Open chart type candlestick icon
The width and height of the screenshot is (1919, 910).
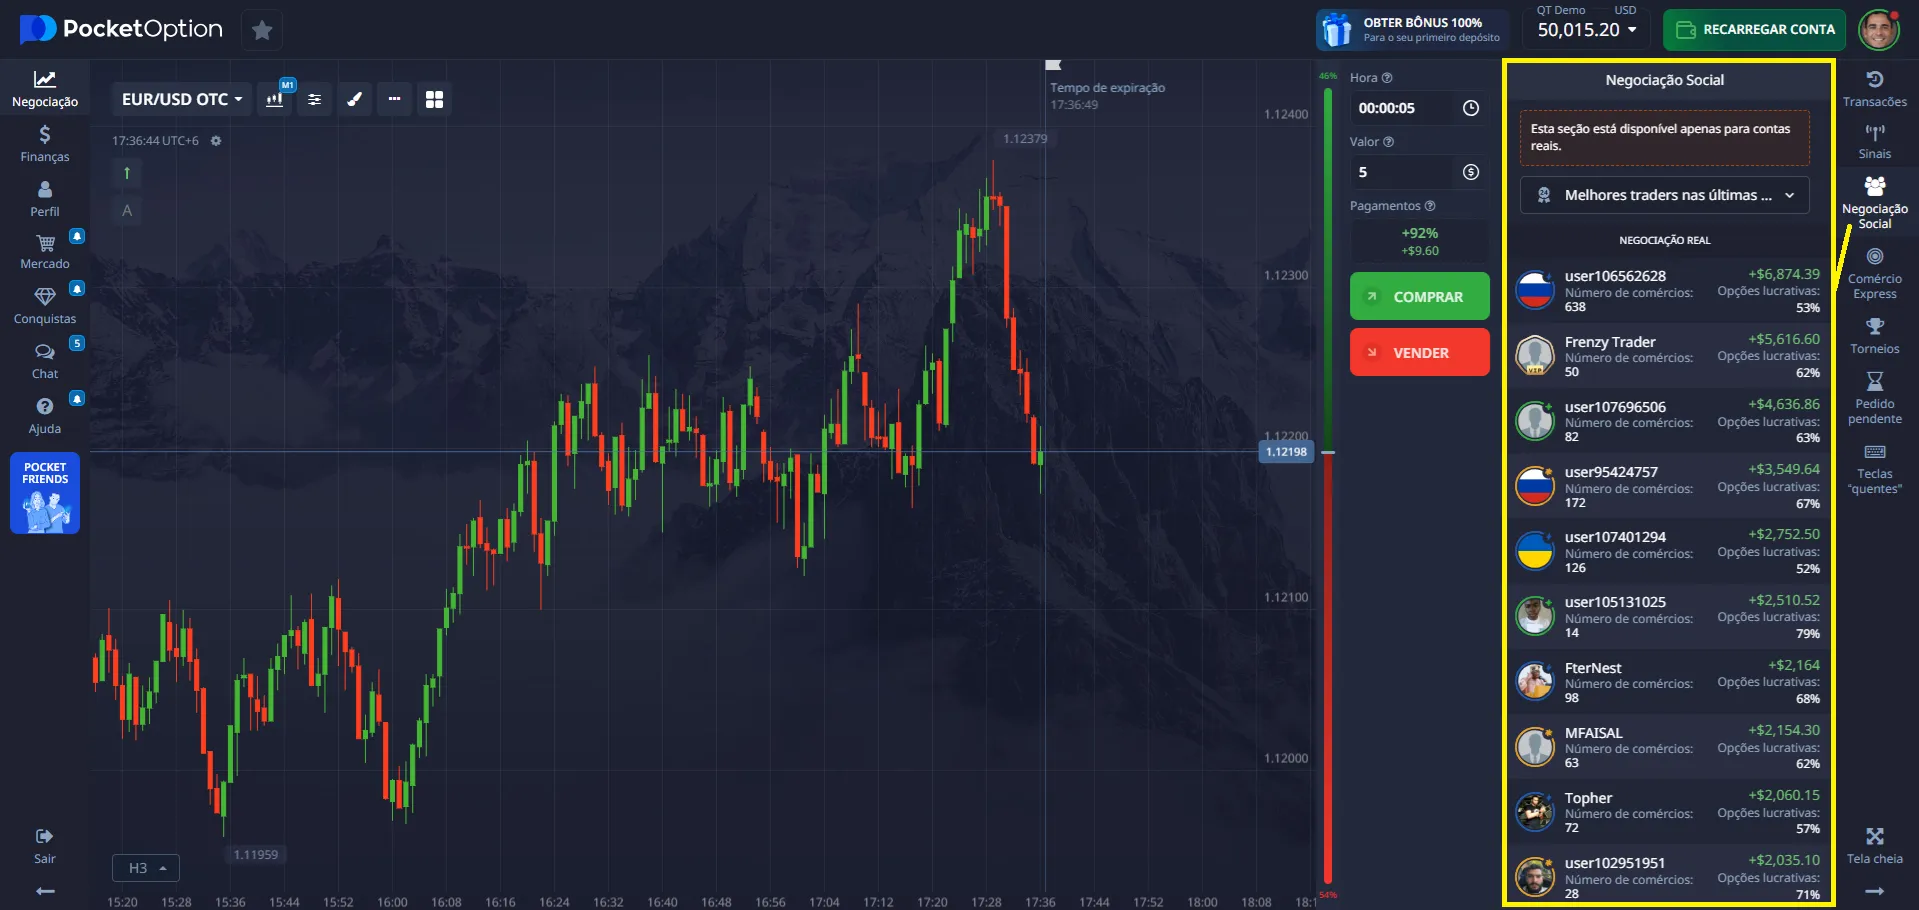(274, 99)
